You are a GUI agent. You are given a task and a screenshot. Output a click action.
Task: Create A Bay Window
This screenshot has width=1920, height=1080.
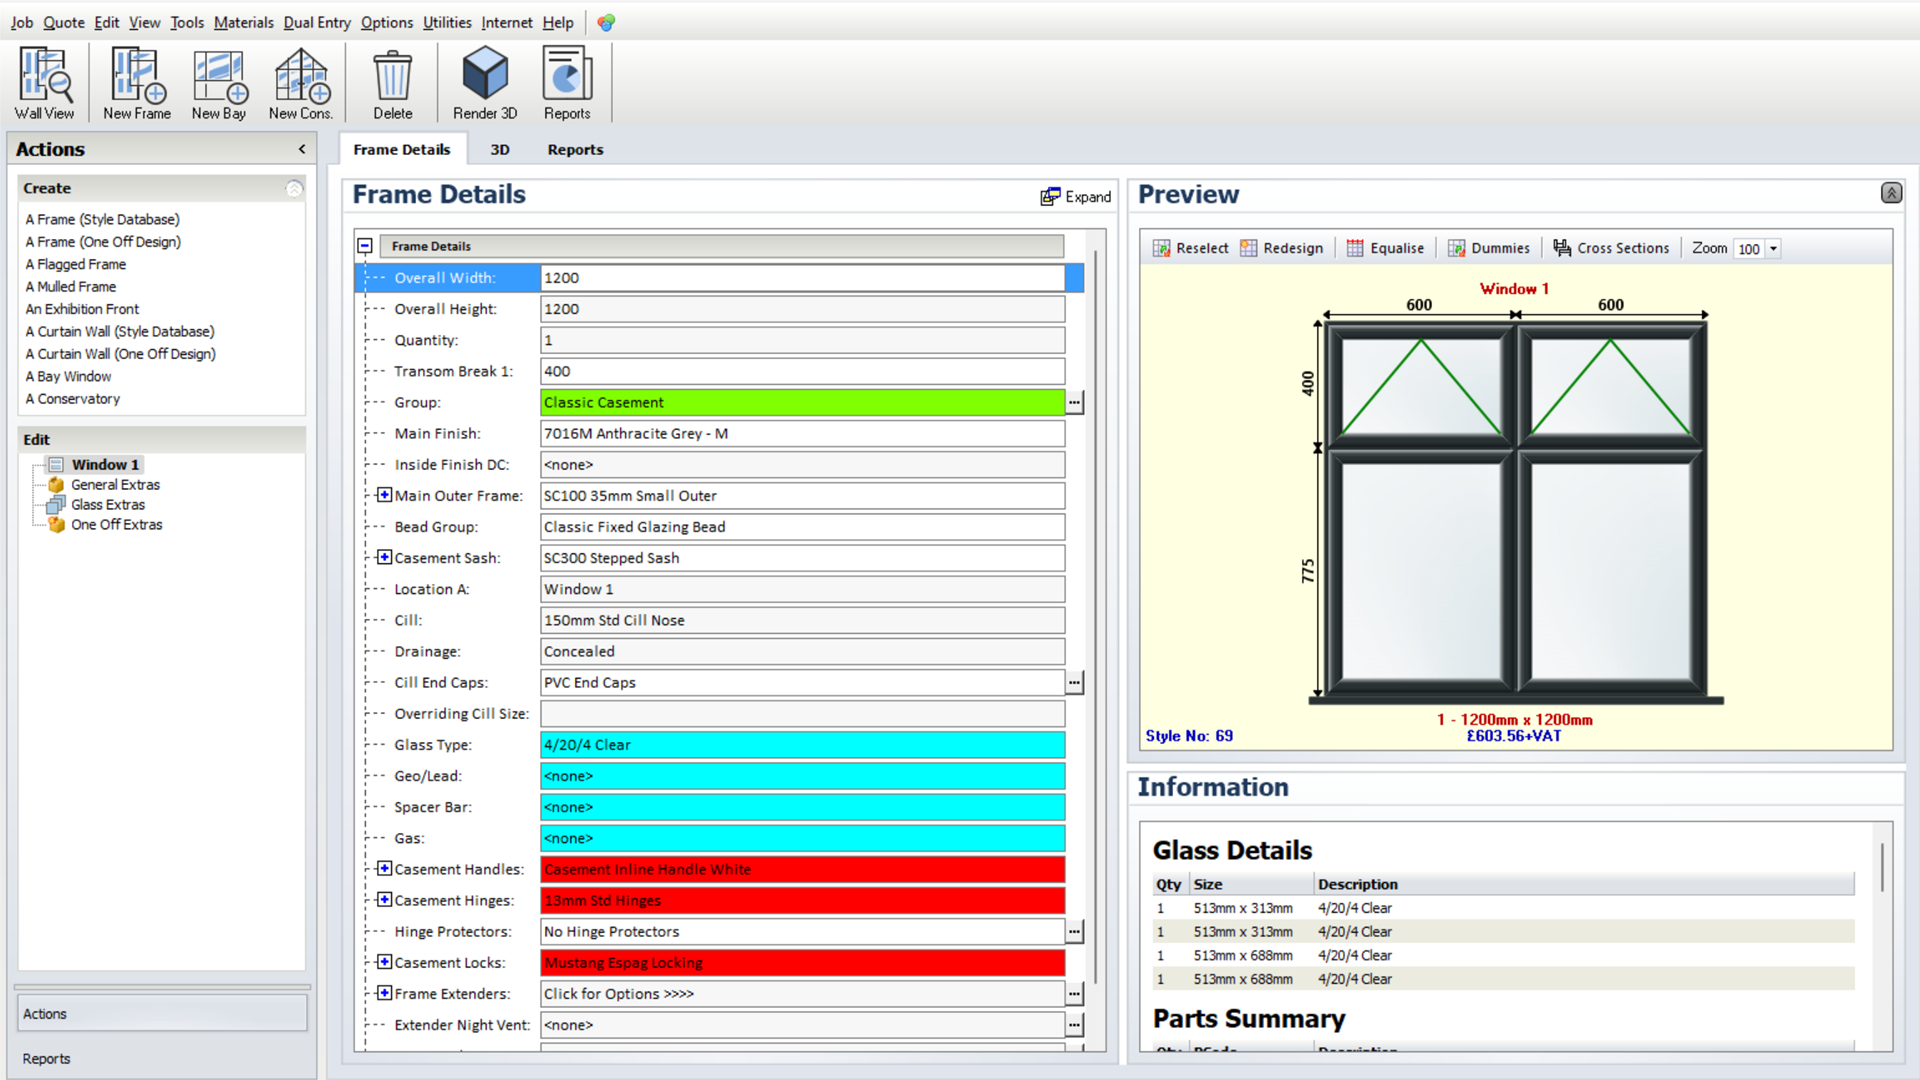(x=68, y=376)
